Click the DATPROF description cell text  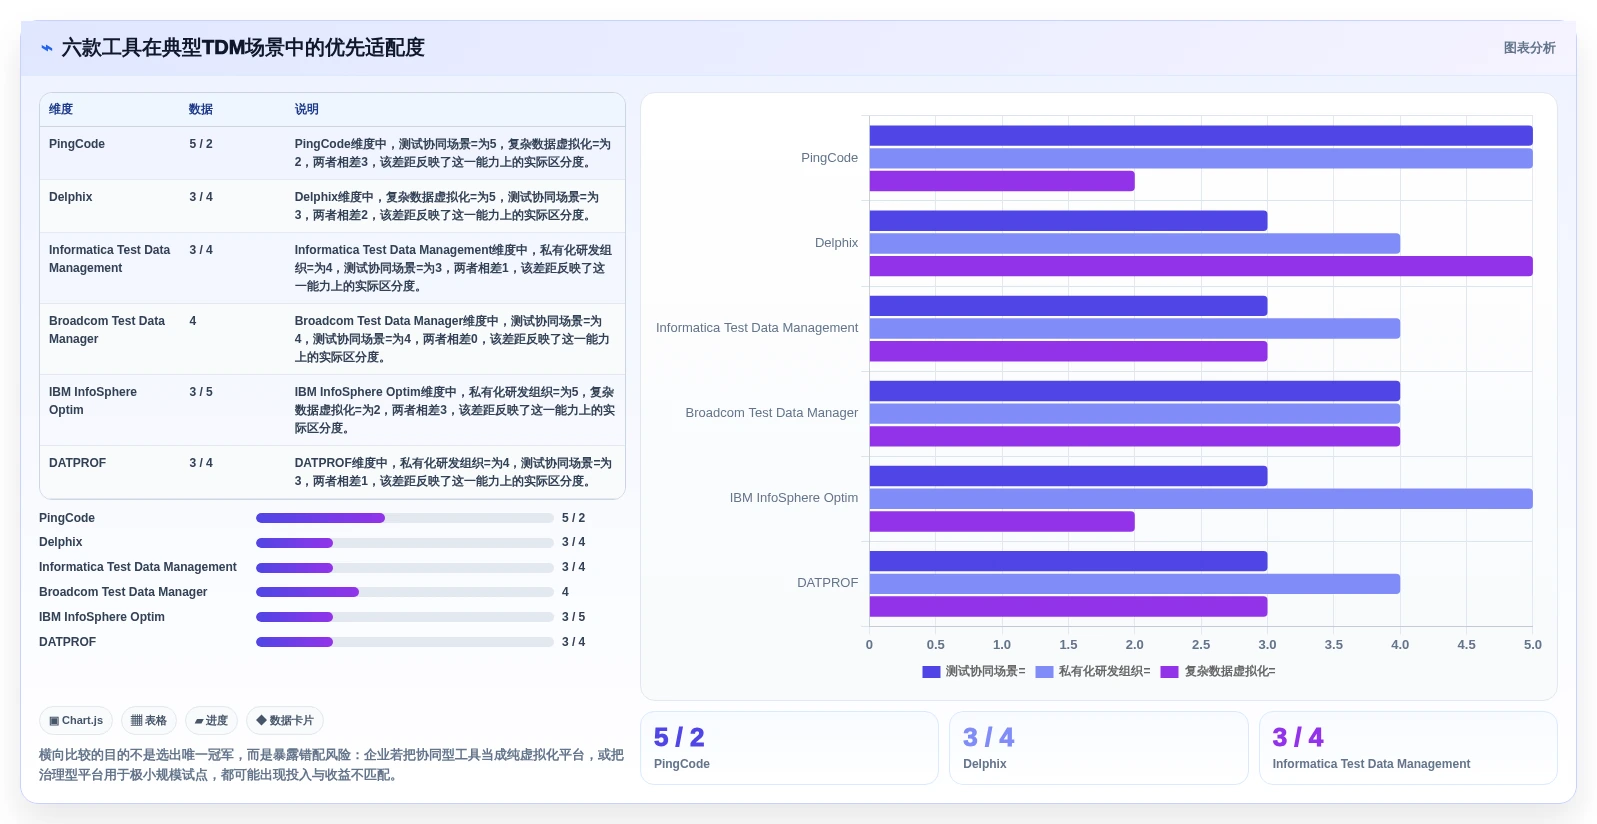[453, 472]
